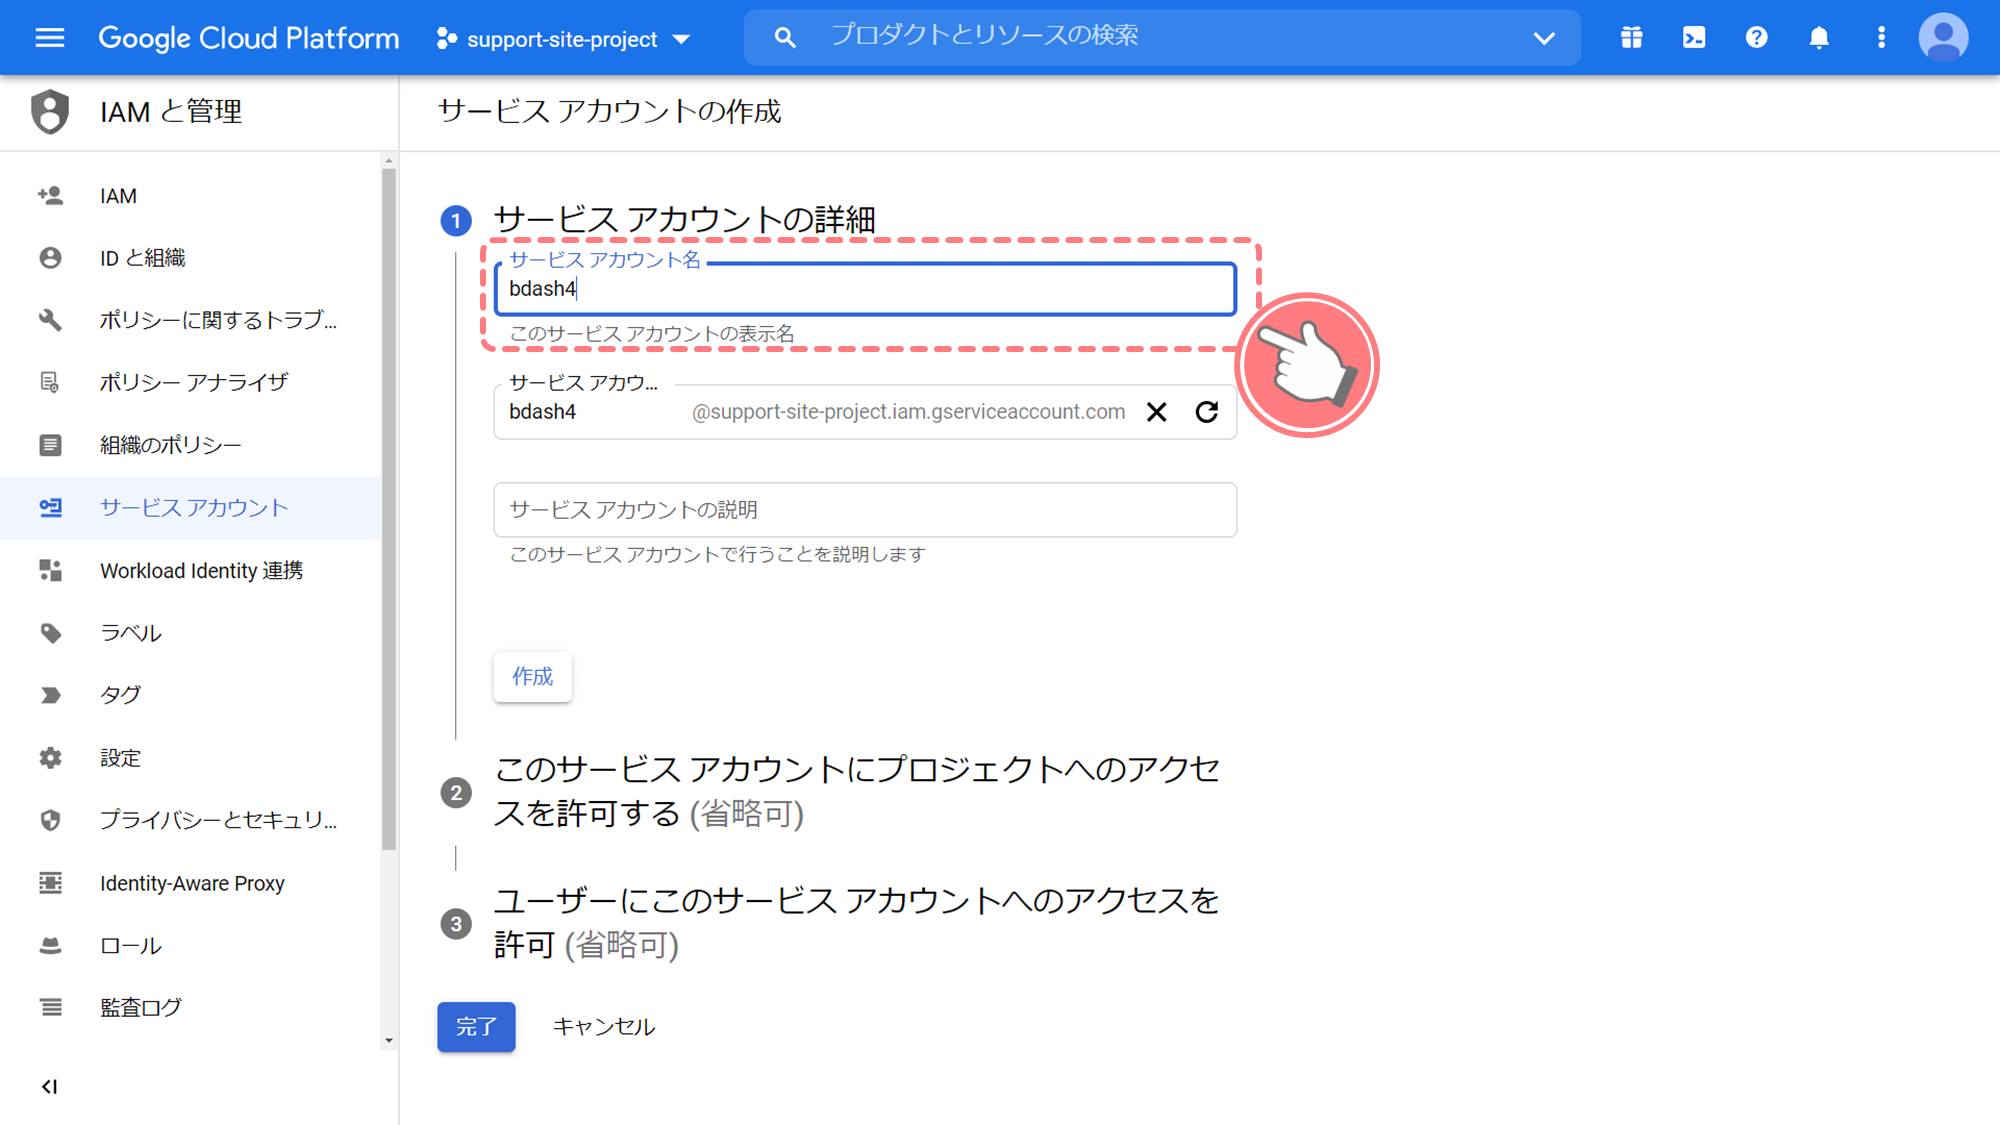Open タグ in the sidebar
The image size is (2000, 1125).
pyautogui.click(x=190, y=695)
